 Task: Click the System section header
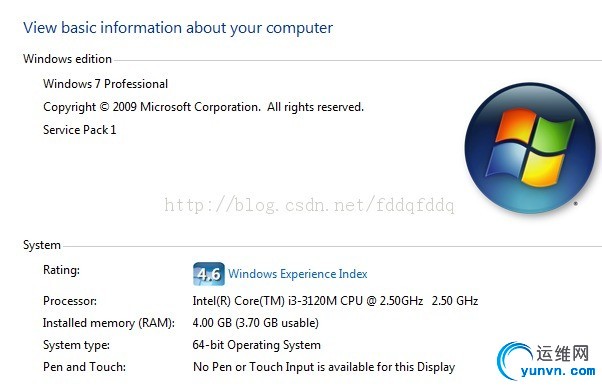(x=42, y=245)
